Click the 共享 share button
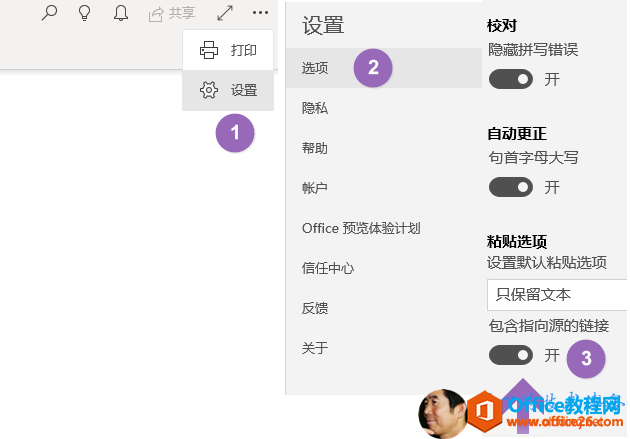 pyautogui.click(x=172, y=14)
